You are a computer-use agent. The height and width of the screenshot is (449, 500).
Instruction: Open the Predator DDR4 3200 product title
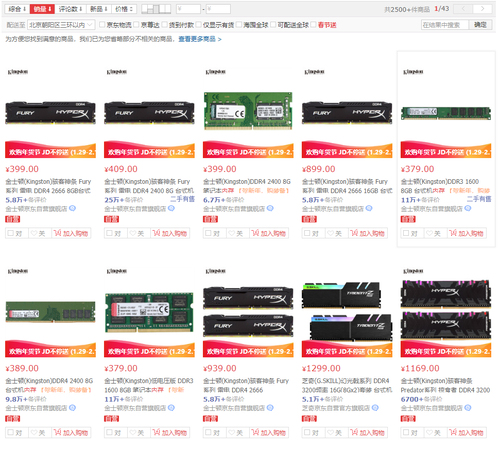pos(445,385)
